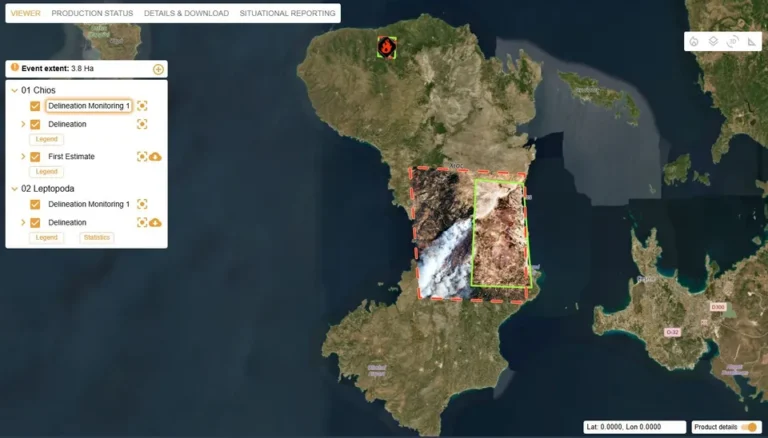
Task: Open the Details & Download tab
Action: point(186,13)
